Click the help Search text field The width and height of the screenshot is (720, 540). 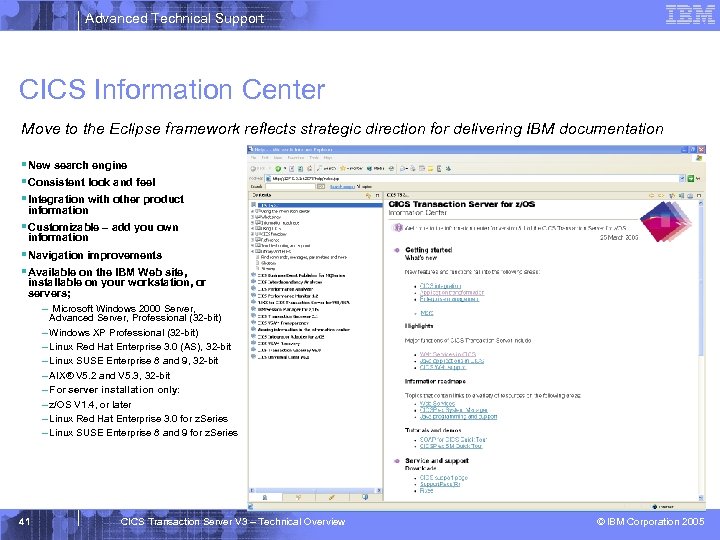point(290,186)
